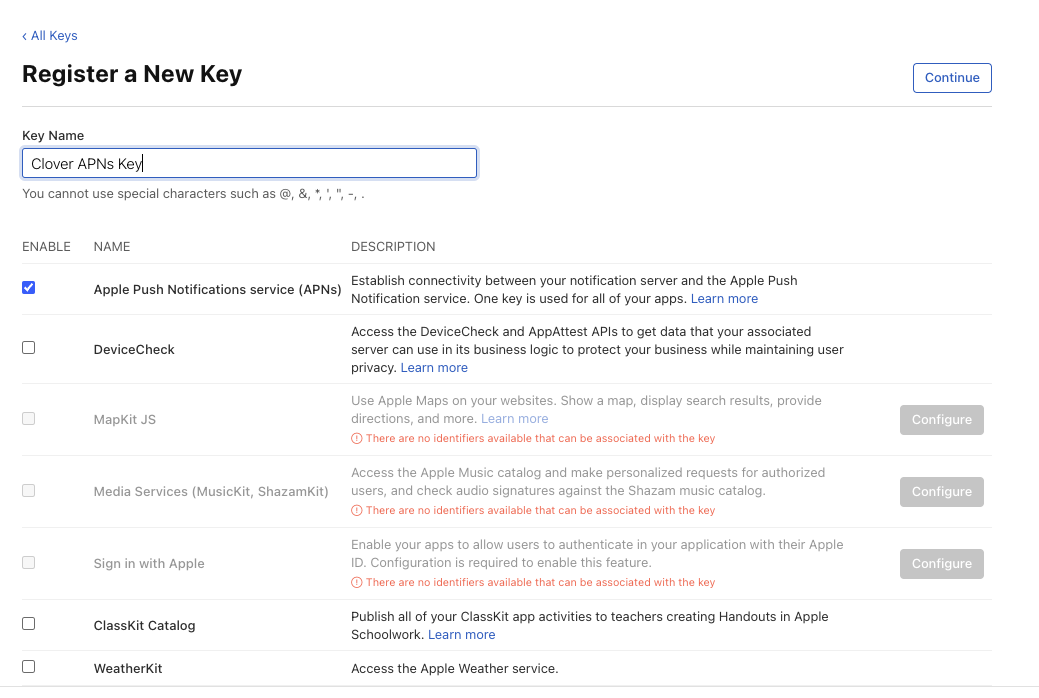Open Learn more about MapKit JS

coord(514,418)
